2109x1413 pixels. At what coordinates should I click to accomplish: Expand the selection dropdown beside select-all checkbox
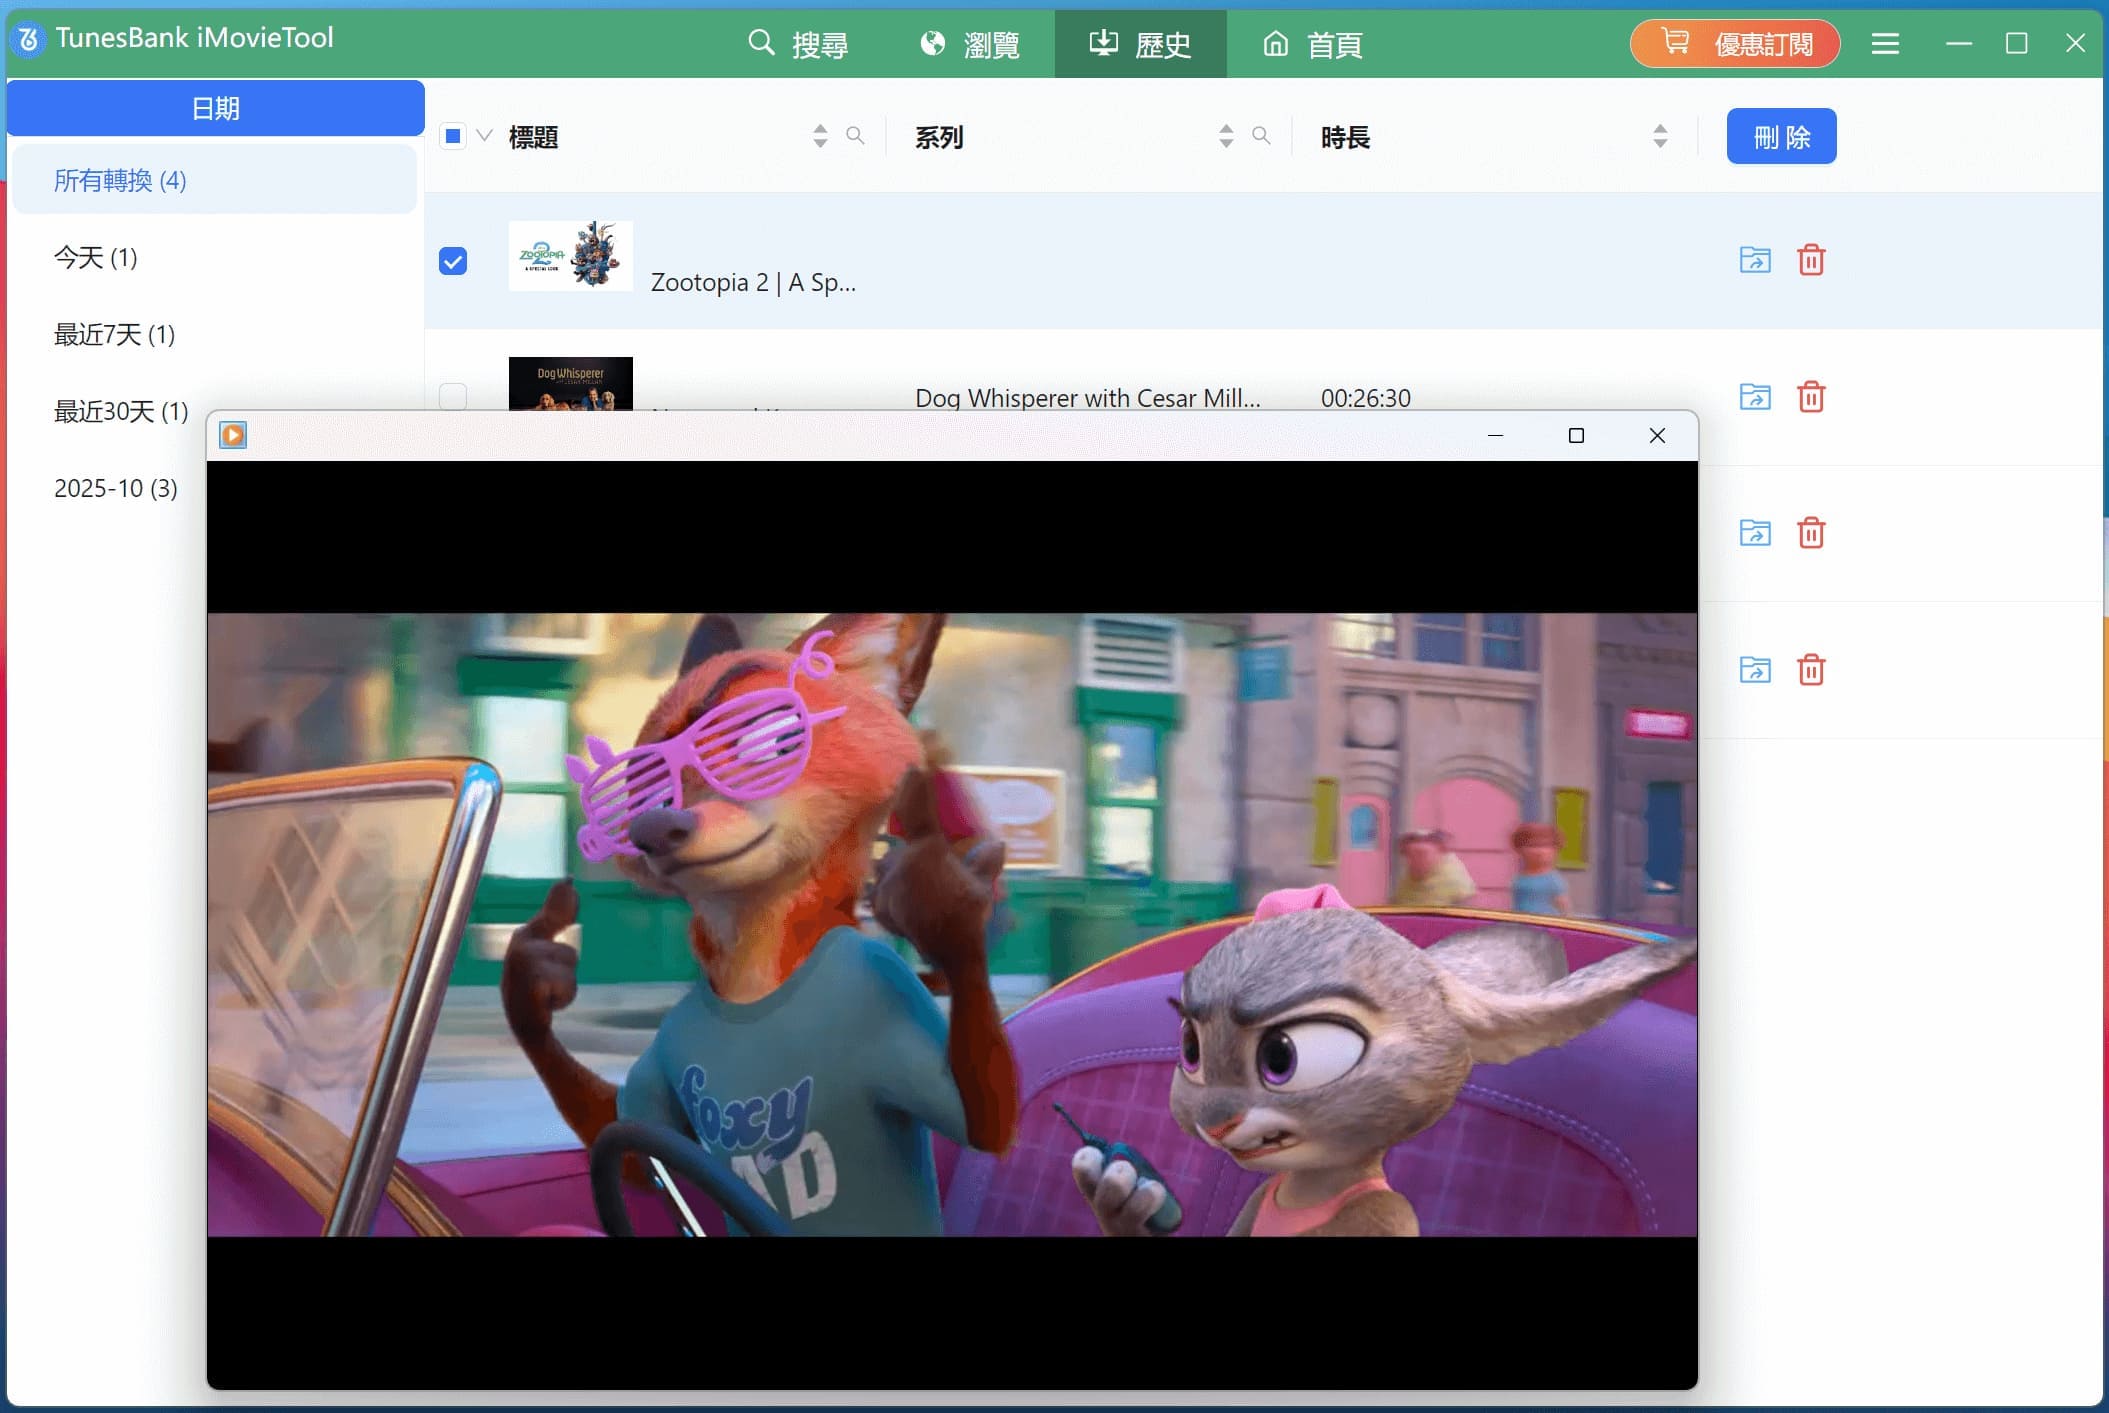tap(483, 135)
